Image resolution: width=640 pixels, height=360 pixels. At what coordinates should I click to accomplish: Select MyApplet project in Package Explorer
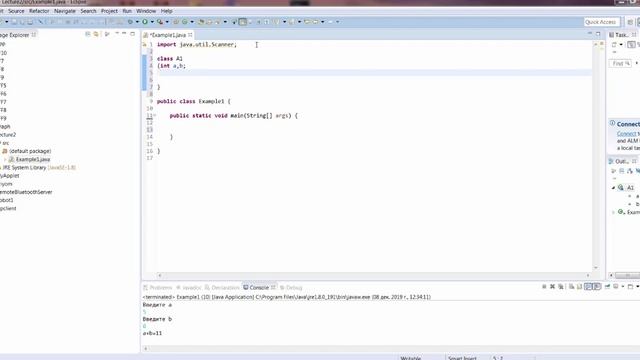pyautogui.click(x=10, y=176)
